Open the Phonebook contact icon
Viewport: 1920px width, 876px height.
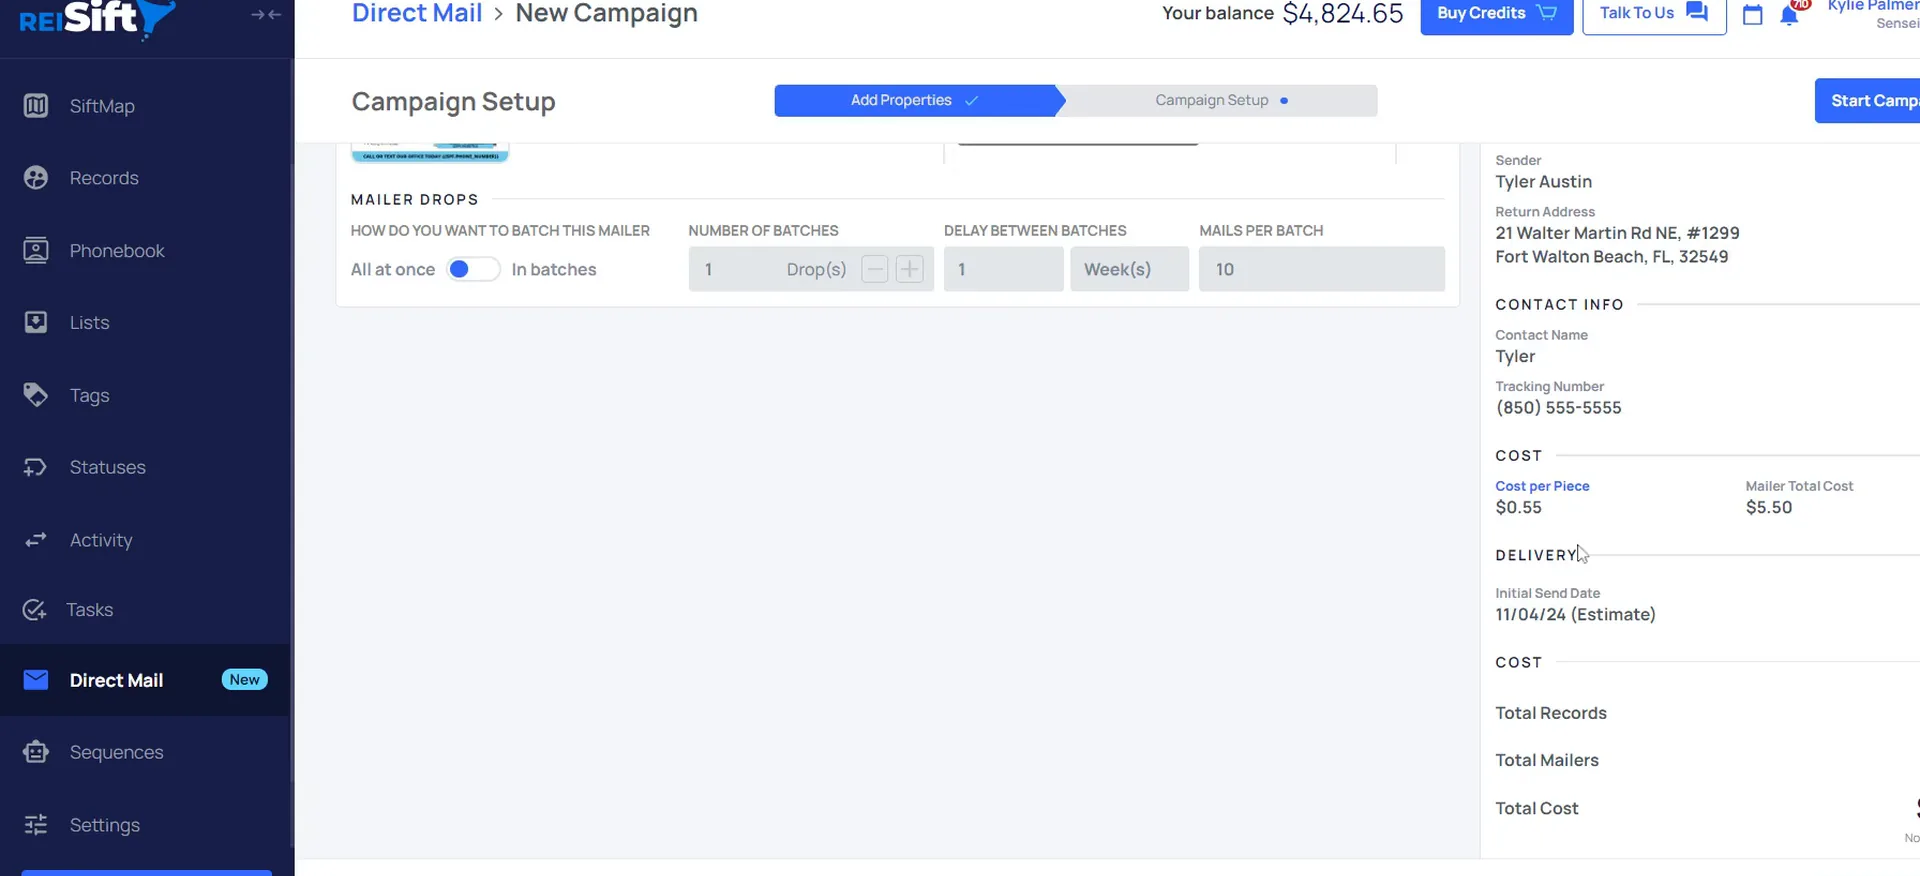(x=36, y=251)
